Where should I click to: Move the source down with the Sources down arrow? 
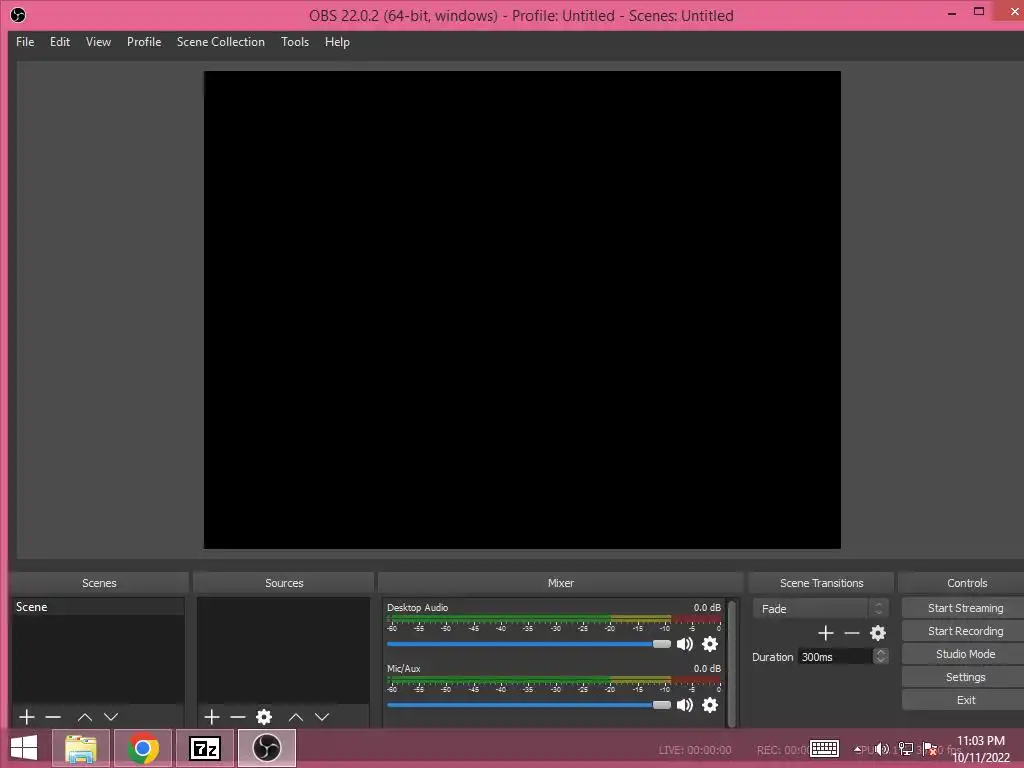click(322, 717)
